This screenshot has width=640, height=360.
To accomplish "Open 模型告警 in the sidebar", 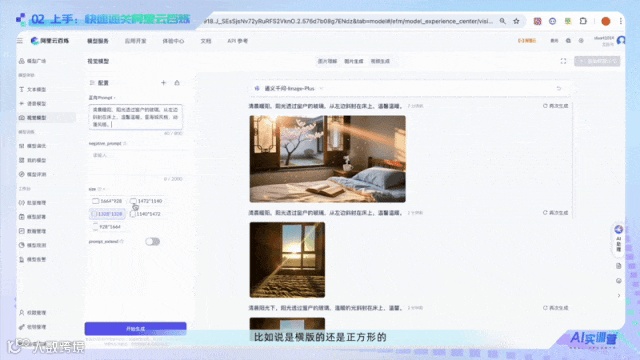I will pyautogui.click(x=33, y=259).
